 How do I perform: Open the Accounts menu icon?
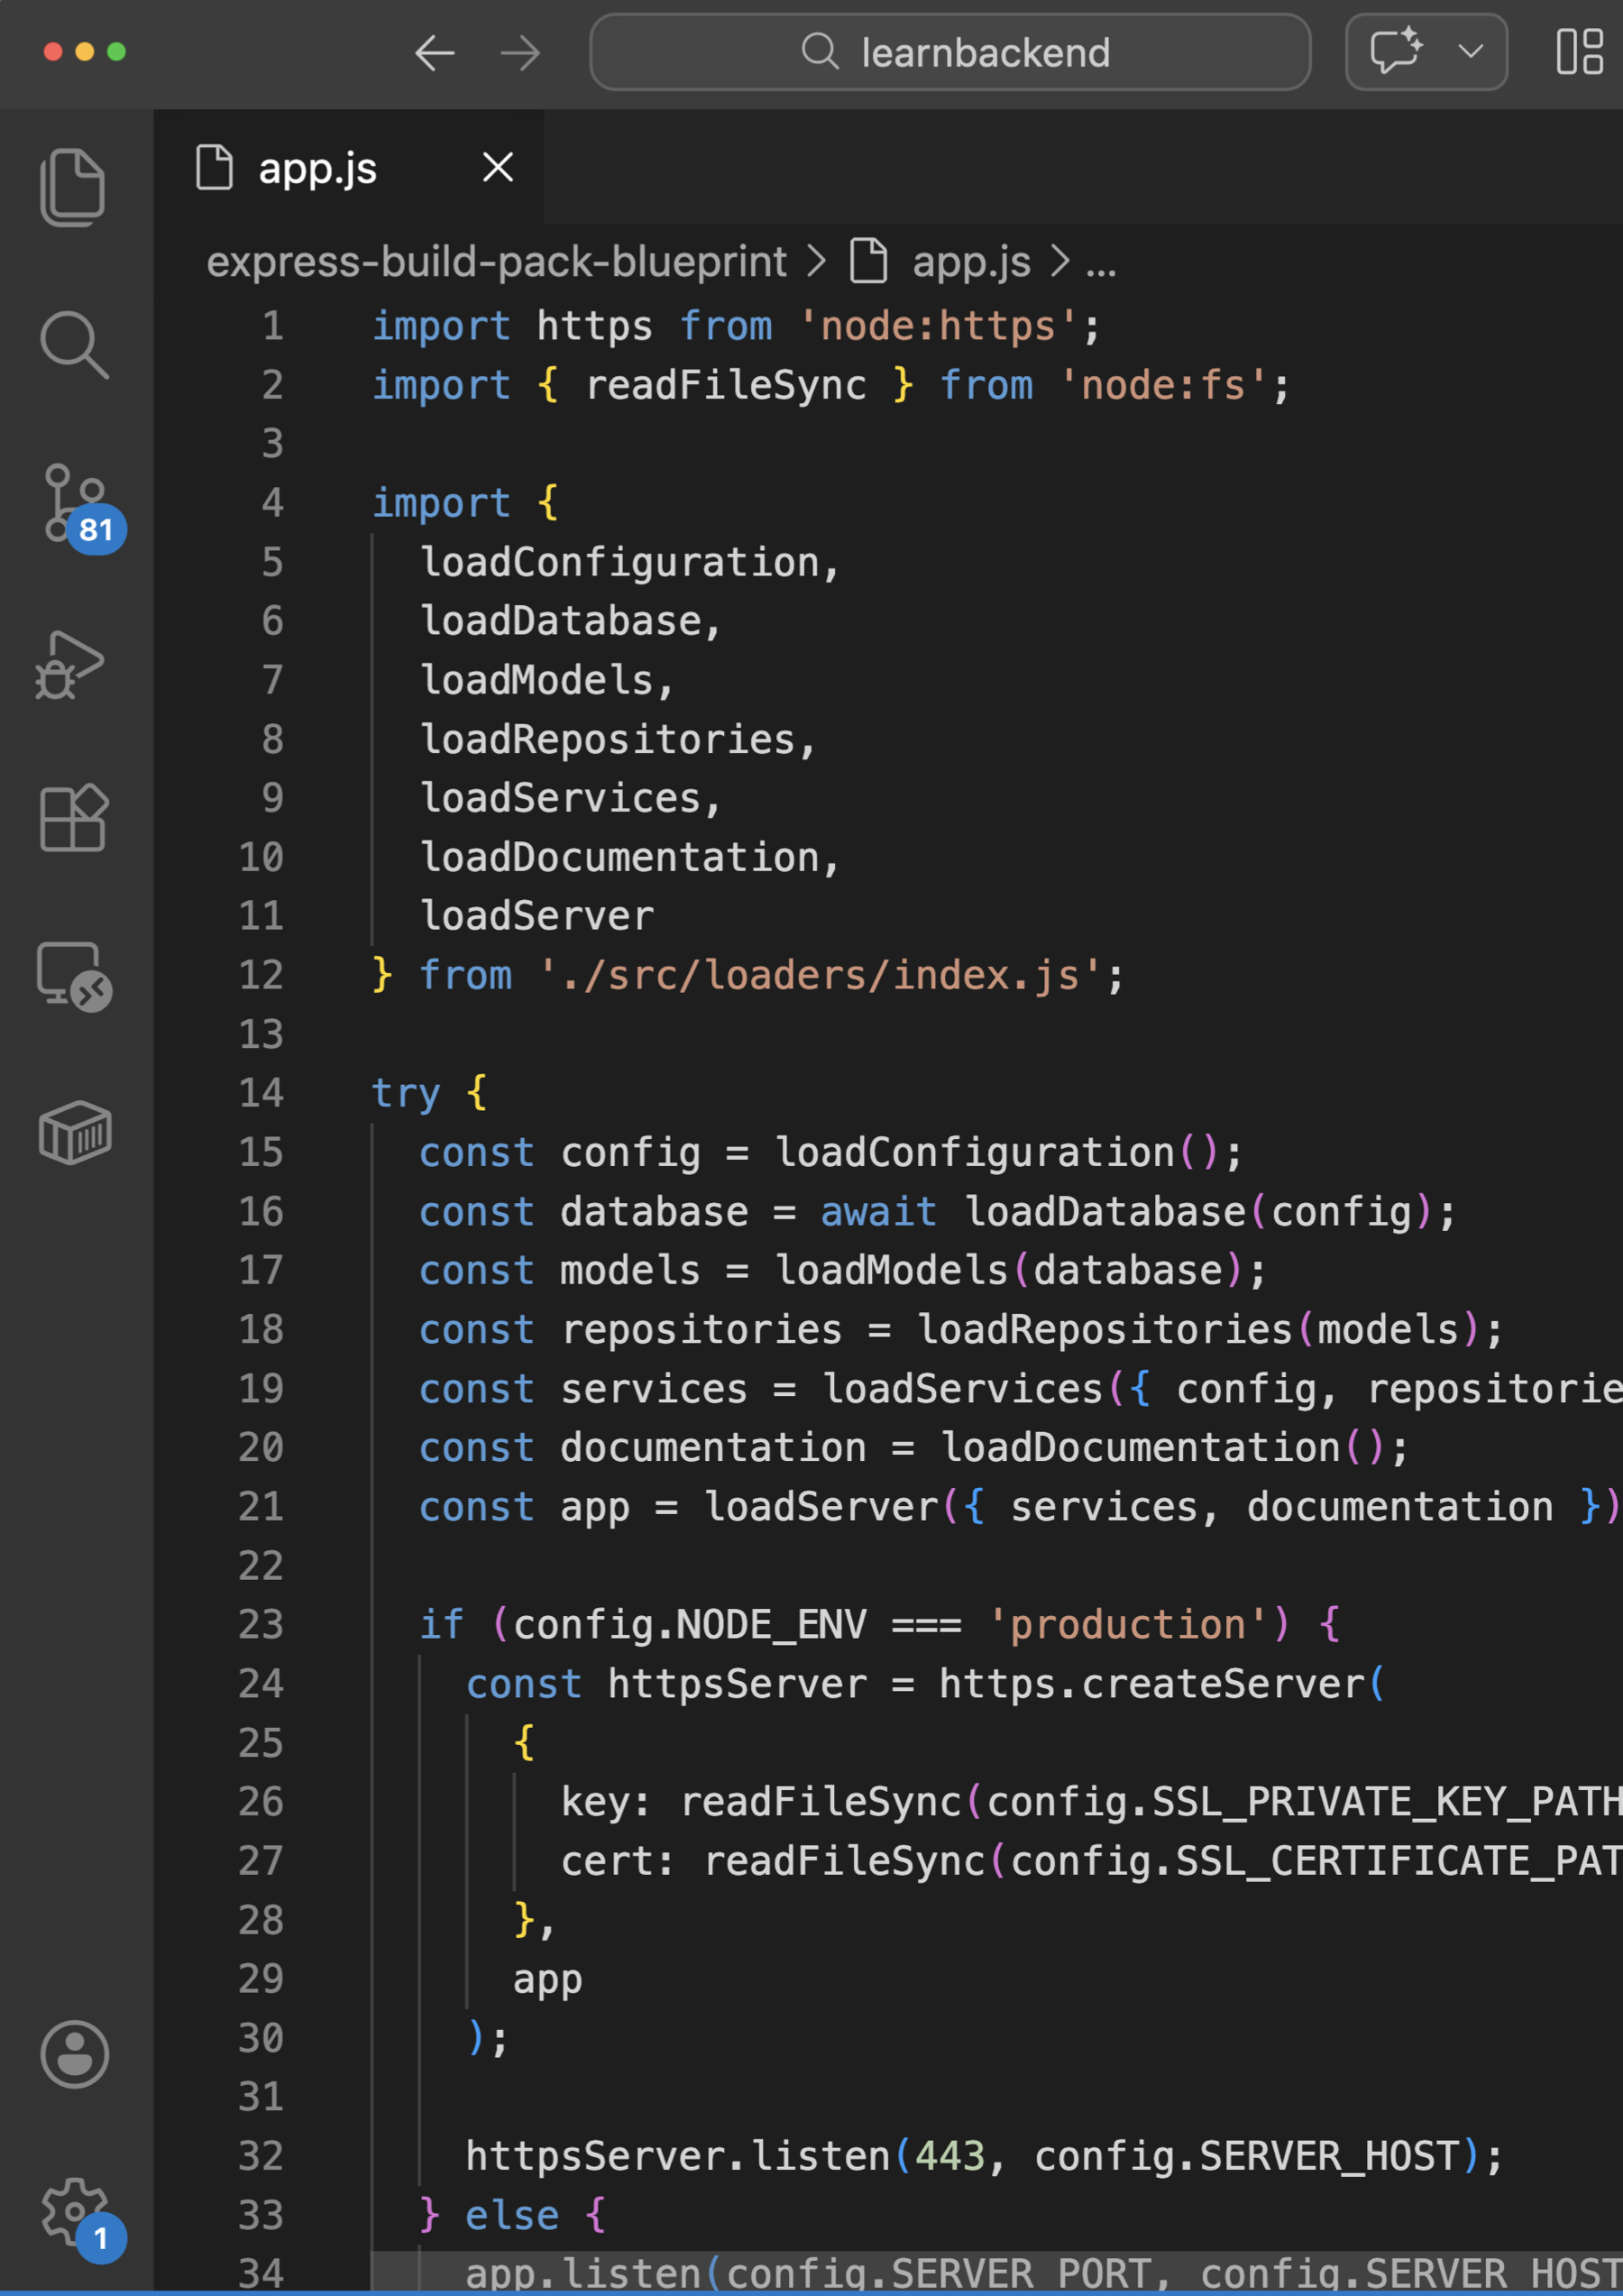coord(74,2054)
